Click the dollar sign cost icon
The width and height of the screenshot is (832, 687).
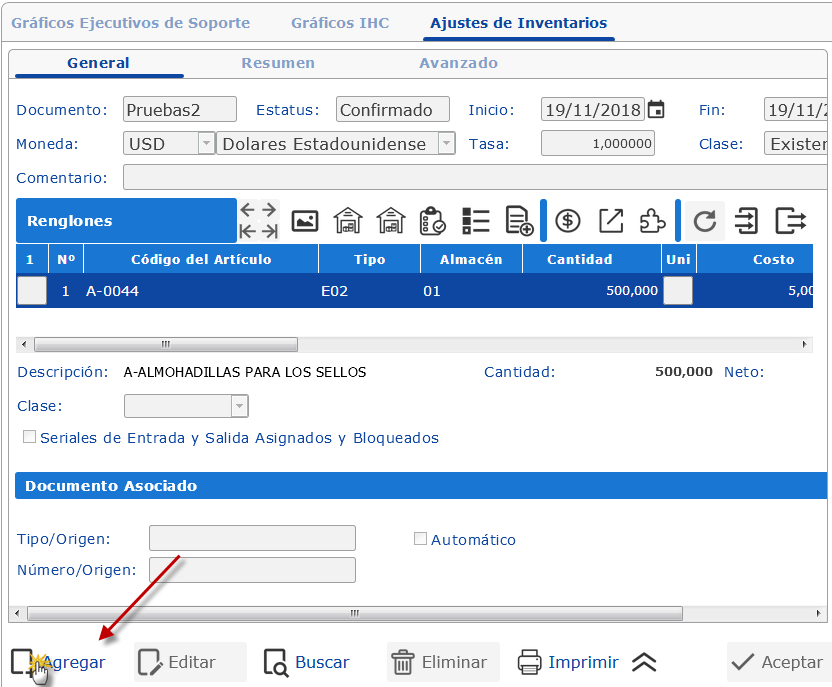coord(568,220)
